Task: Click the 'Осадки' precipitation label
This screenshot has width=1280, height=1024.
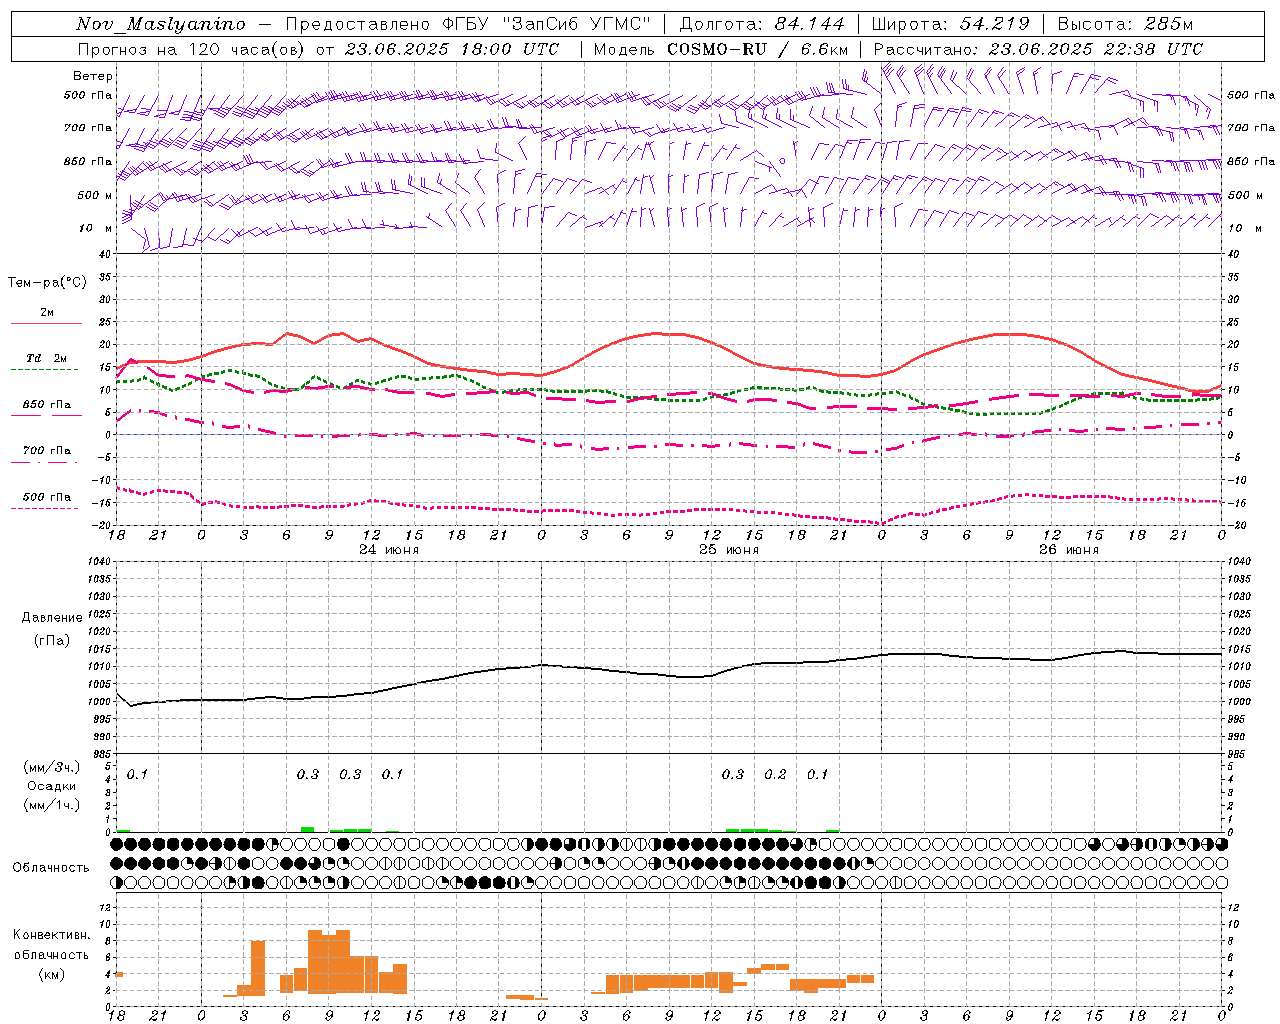Action: 52,786
